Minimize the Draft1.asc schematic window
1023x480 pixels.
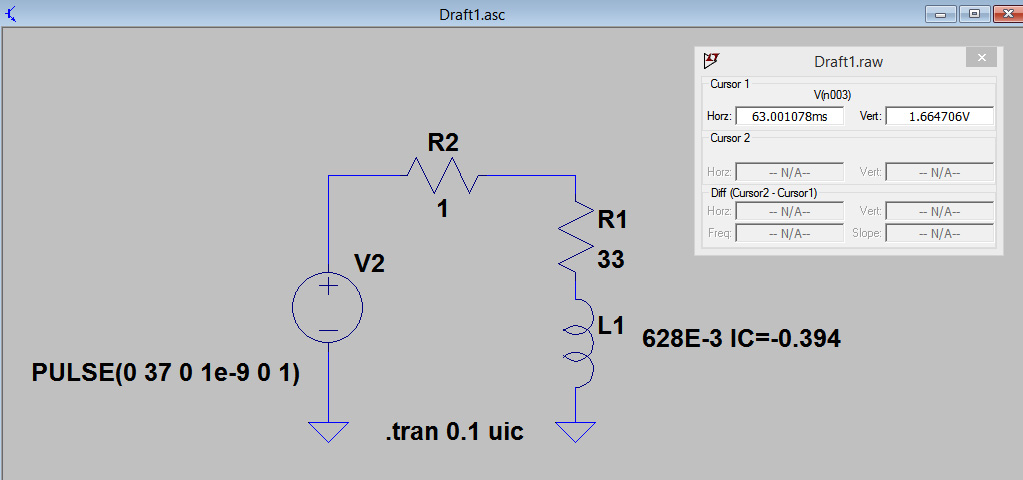click(x=941, y=13)
